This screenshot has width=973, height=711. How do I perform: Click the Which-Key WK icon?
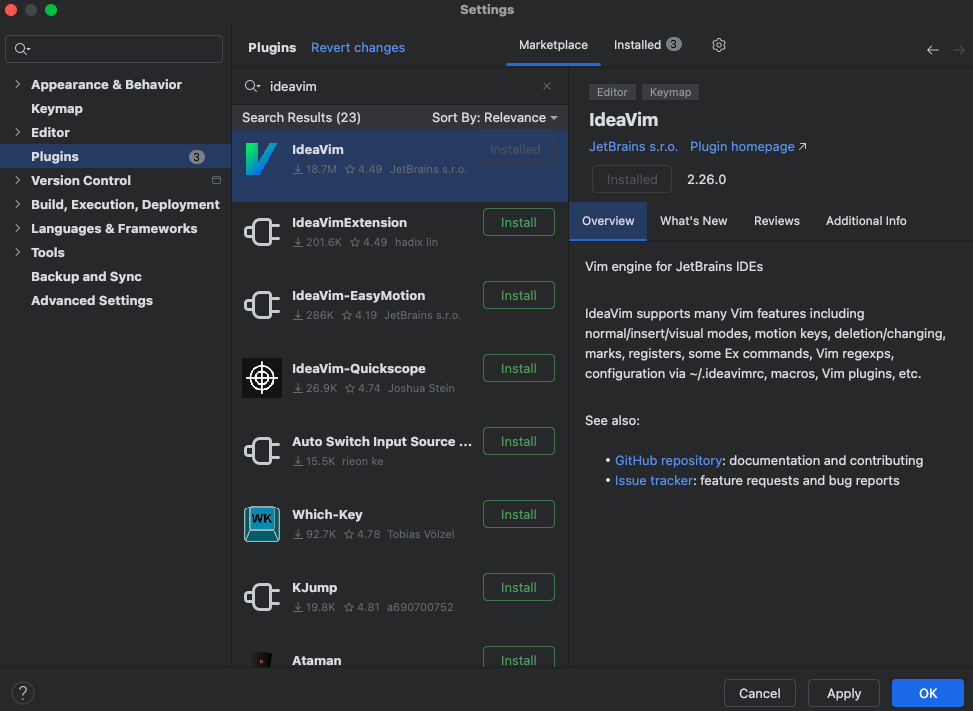pyautogui.click(x=261, y=524)
